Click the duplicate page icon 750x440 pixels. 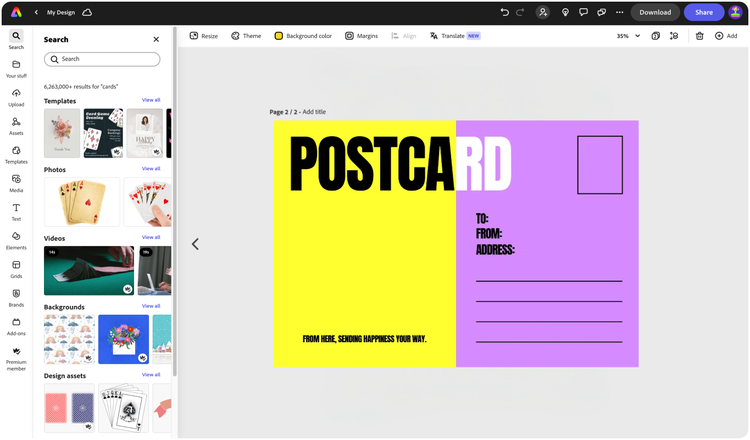pyautogui.click(x=656, y=36)
